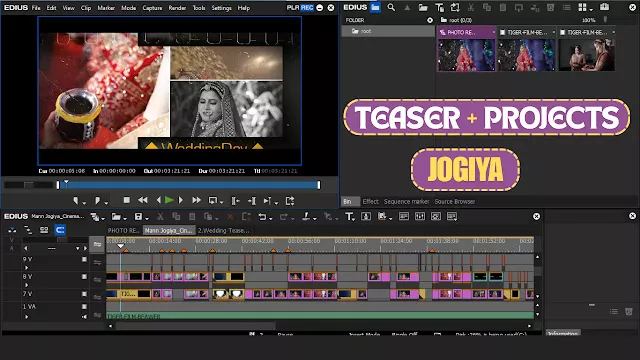Open the Loop playback dropdown arrow
This screenshot has width=640, height=360.
[221, 202]
